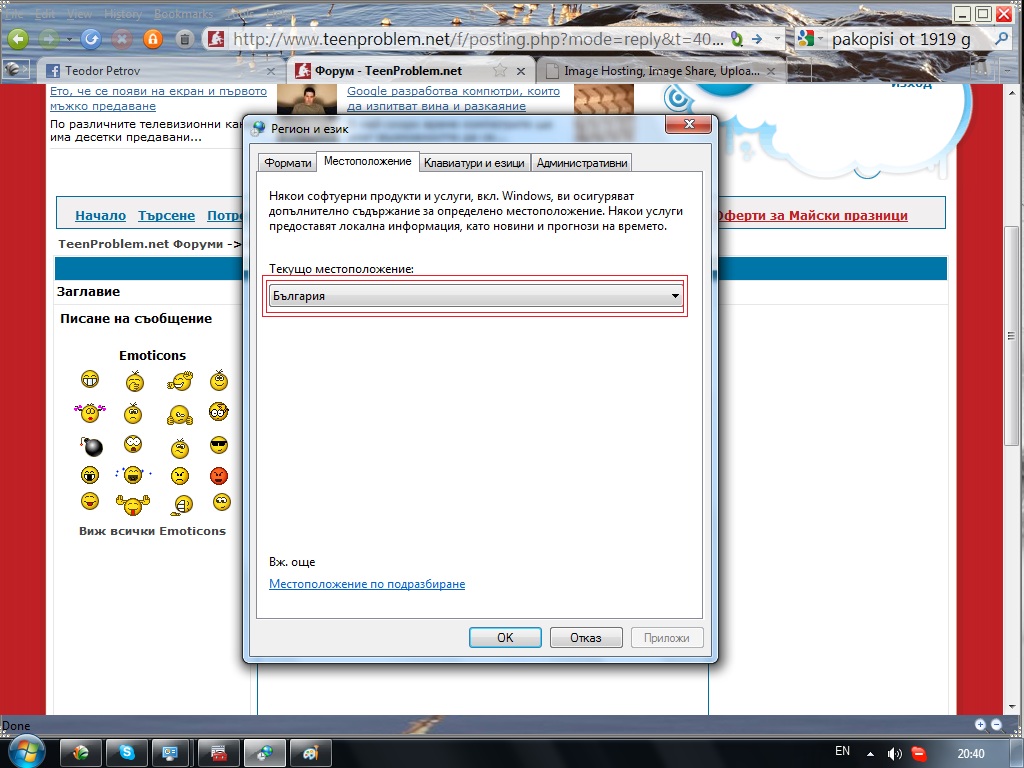The height and width of the screenshot is (768, 1024).
Task: Click the face thumbnail beside the news link
Action: 307,99
